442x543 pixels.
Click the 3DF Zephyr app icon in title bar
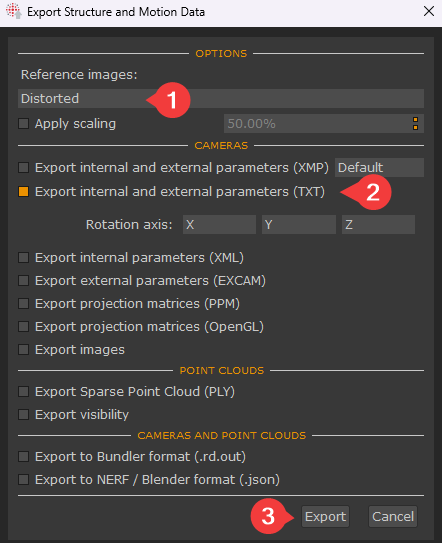[14, 11]
